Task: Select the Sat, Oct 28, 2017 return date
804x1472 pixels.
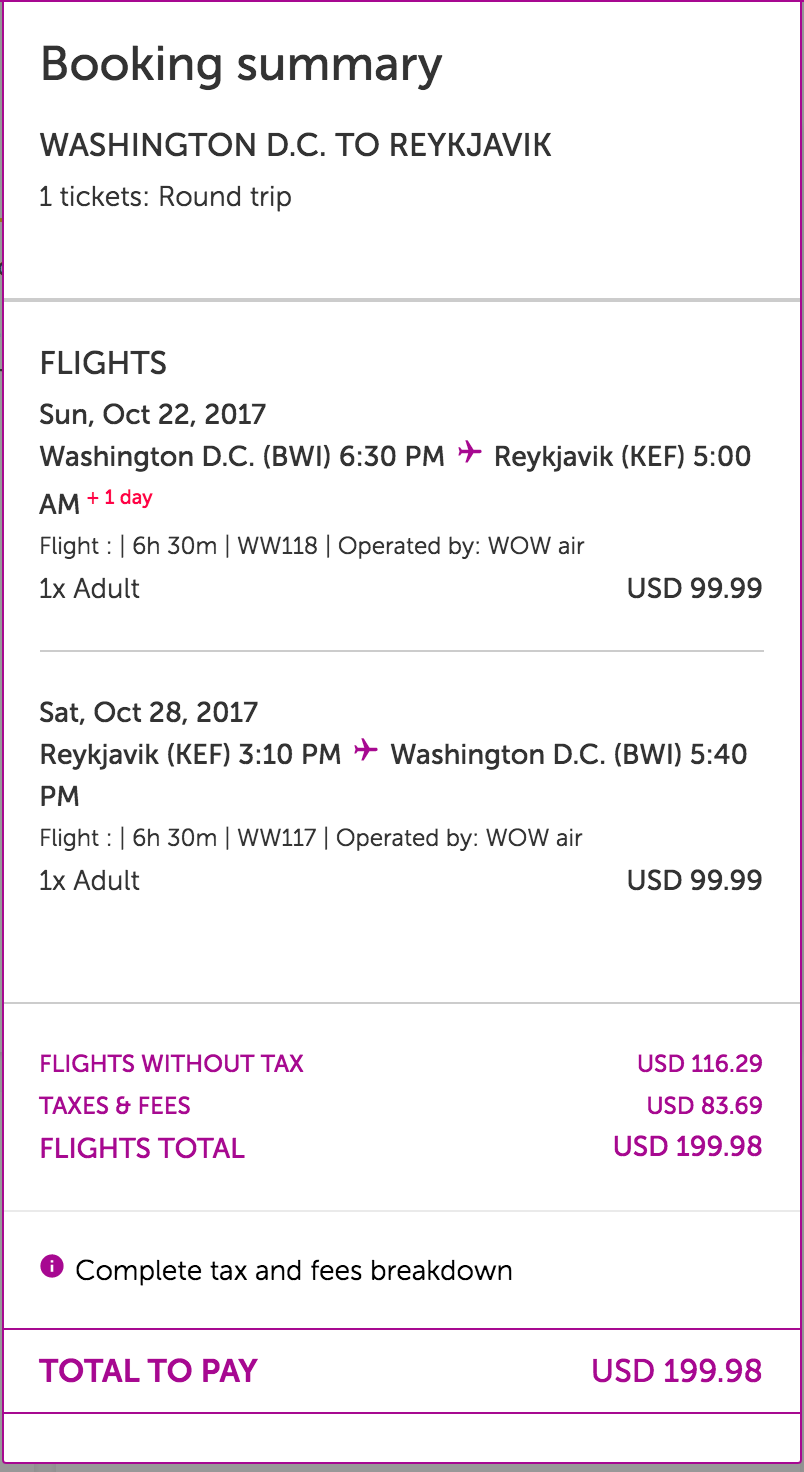Action: tap(149, 712)
